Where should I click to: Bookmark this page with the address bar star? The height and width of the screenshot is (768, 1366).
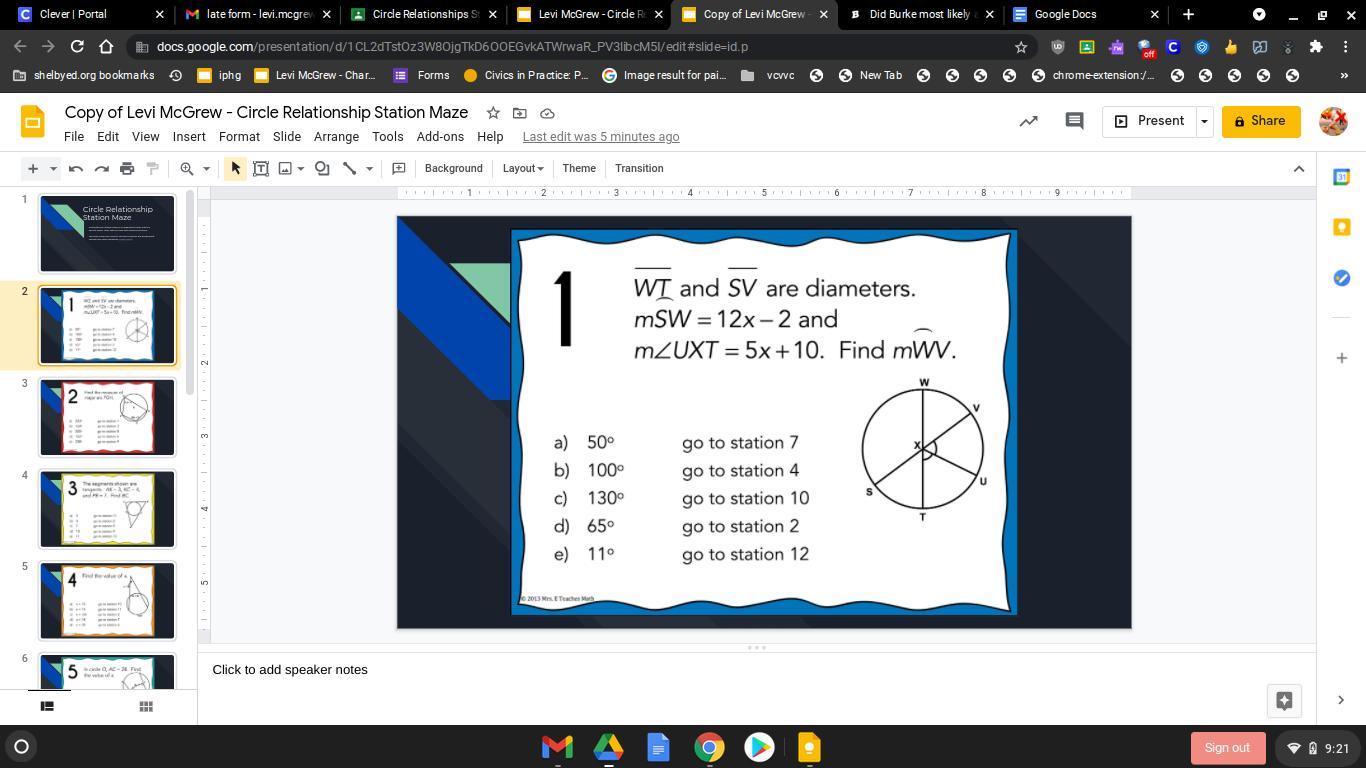click(1021, 47)
